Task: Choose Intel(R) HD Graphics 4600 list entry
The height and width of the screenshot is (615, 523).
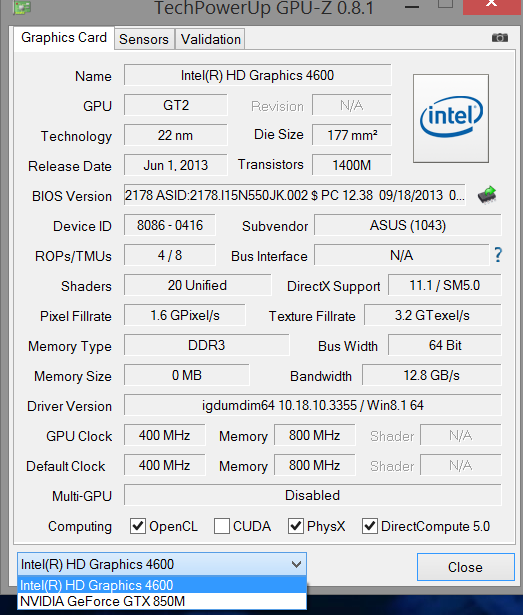Action: point(162,585)
